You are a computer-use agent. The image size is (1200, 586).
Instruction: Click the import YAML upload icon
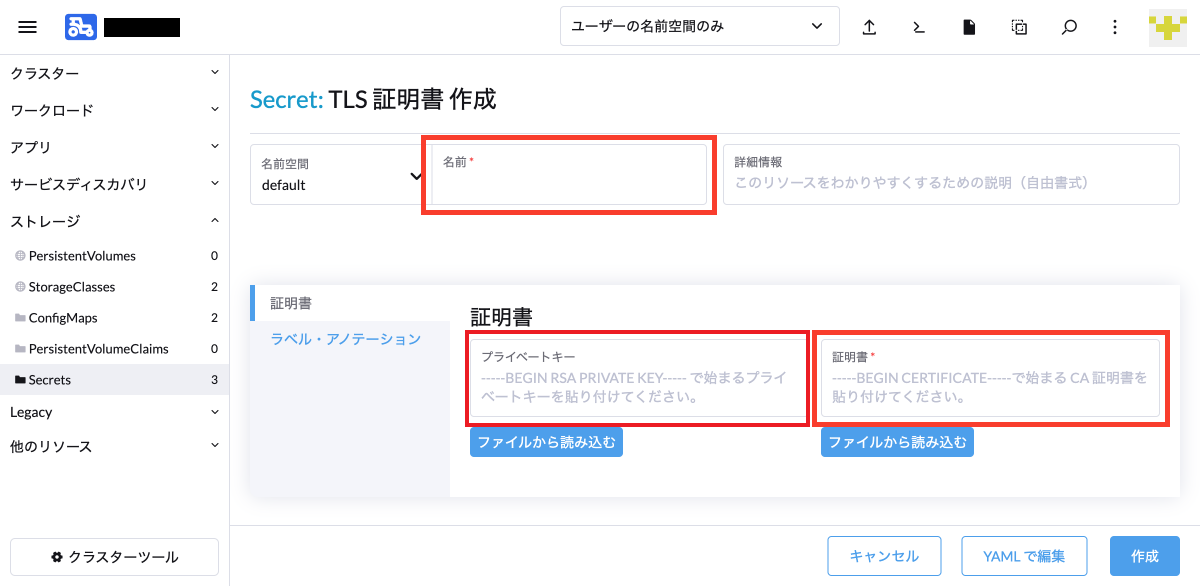(869, 27)
